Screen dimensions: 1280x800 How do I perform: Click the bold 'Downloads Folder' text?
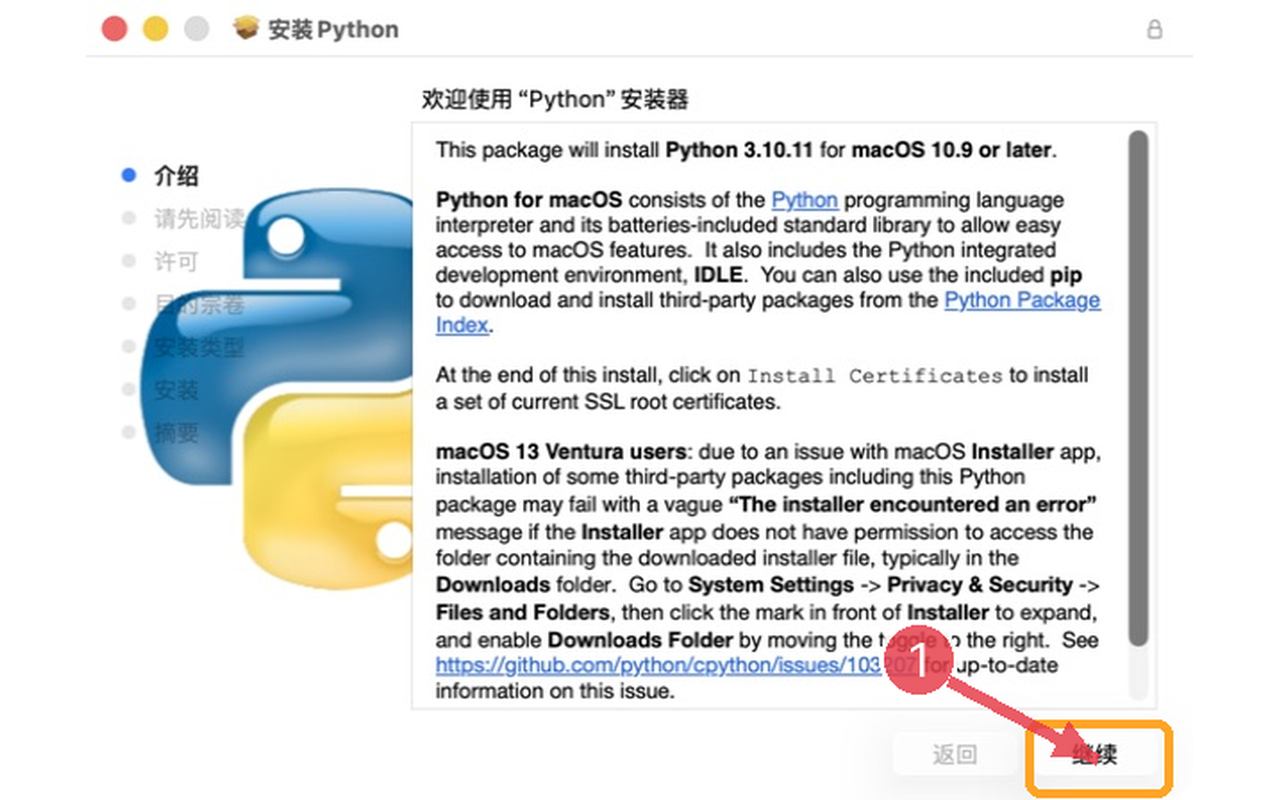(641, 639)
